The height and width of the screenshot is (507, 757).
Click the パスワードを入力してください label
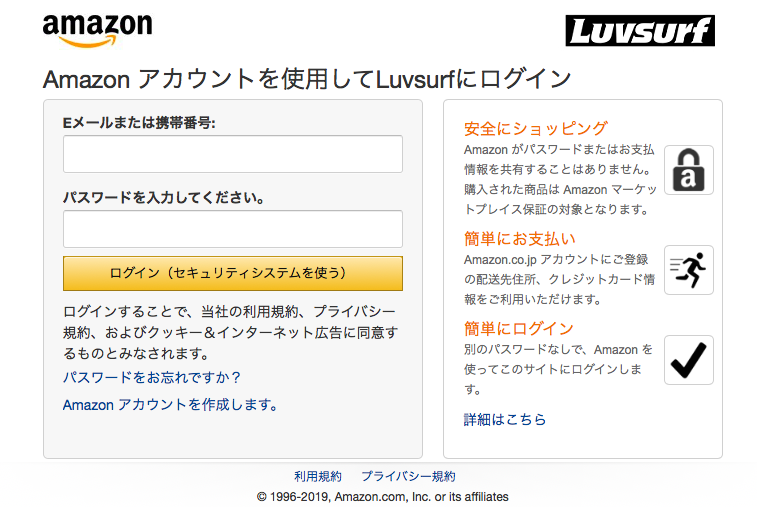point(164,197)
